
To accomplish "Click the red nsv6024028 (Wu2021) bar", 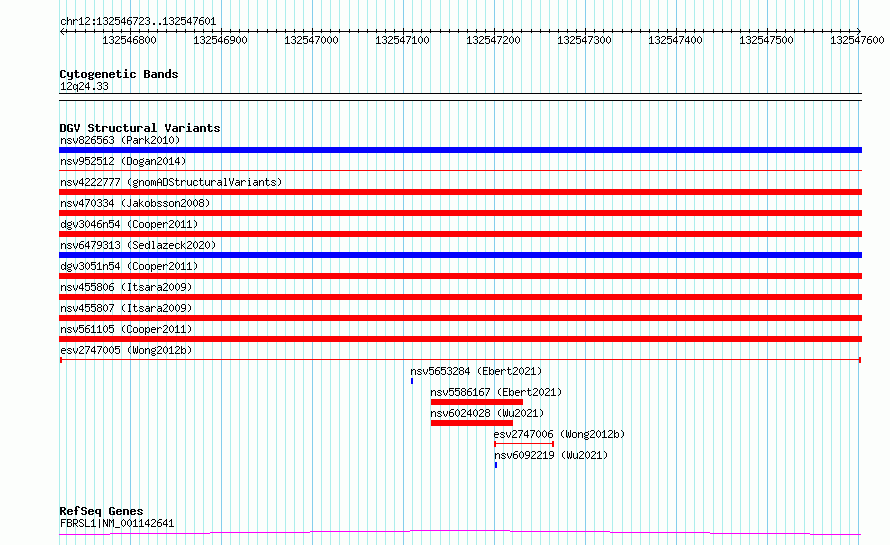I will tap(471, 423).
